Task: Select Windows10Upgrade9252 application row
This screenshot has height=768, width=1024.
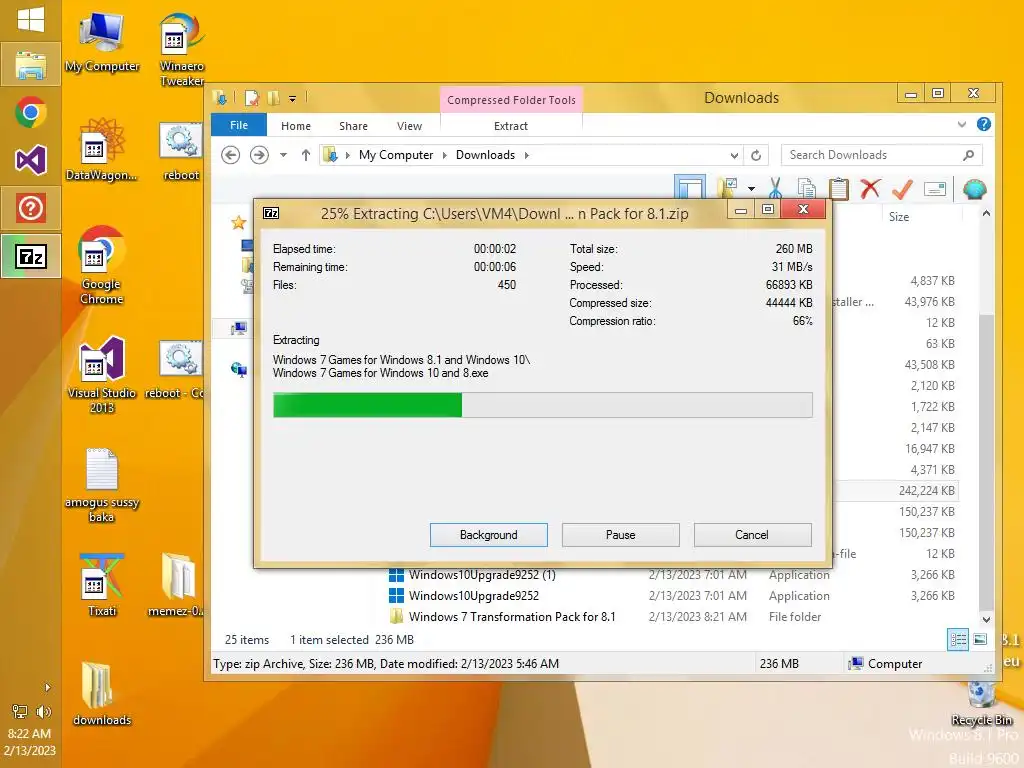Action: tap(672, 596)
